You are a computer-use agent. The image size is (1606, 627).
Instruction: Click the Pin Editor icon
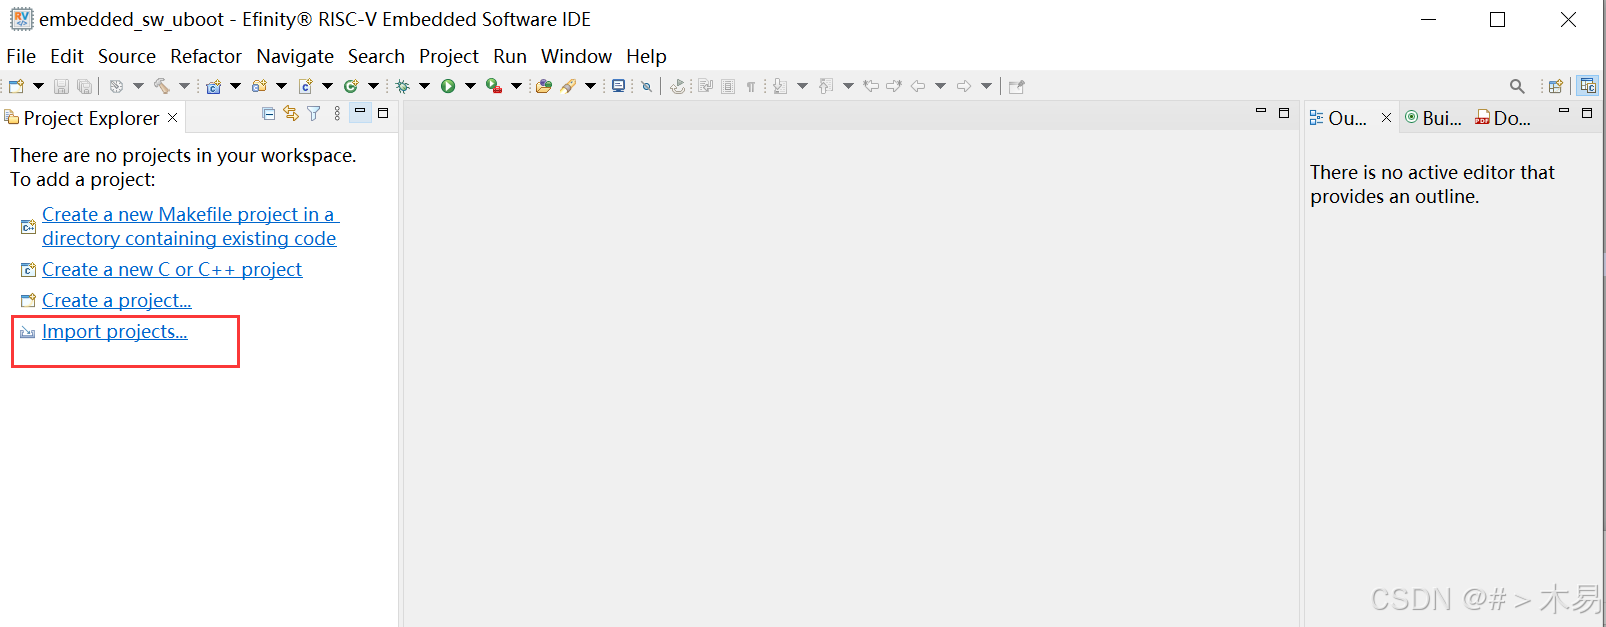pos(1017,86)
